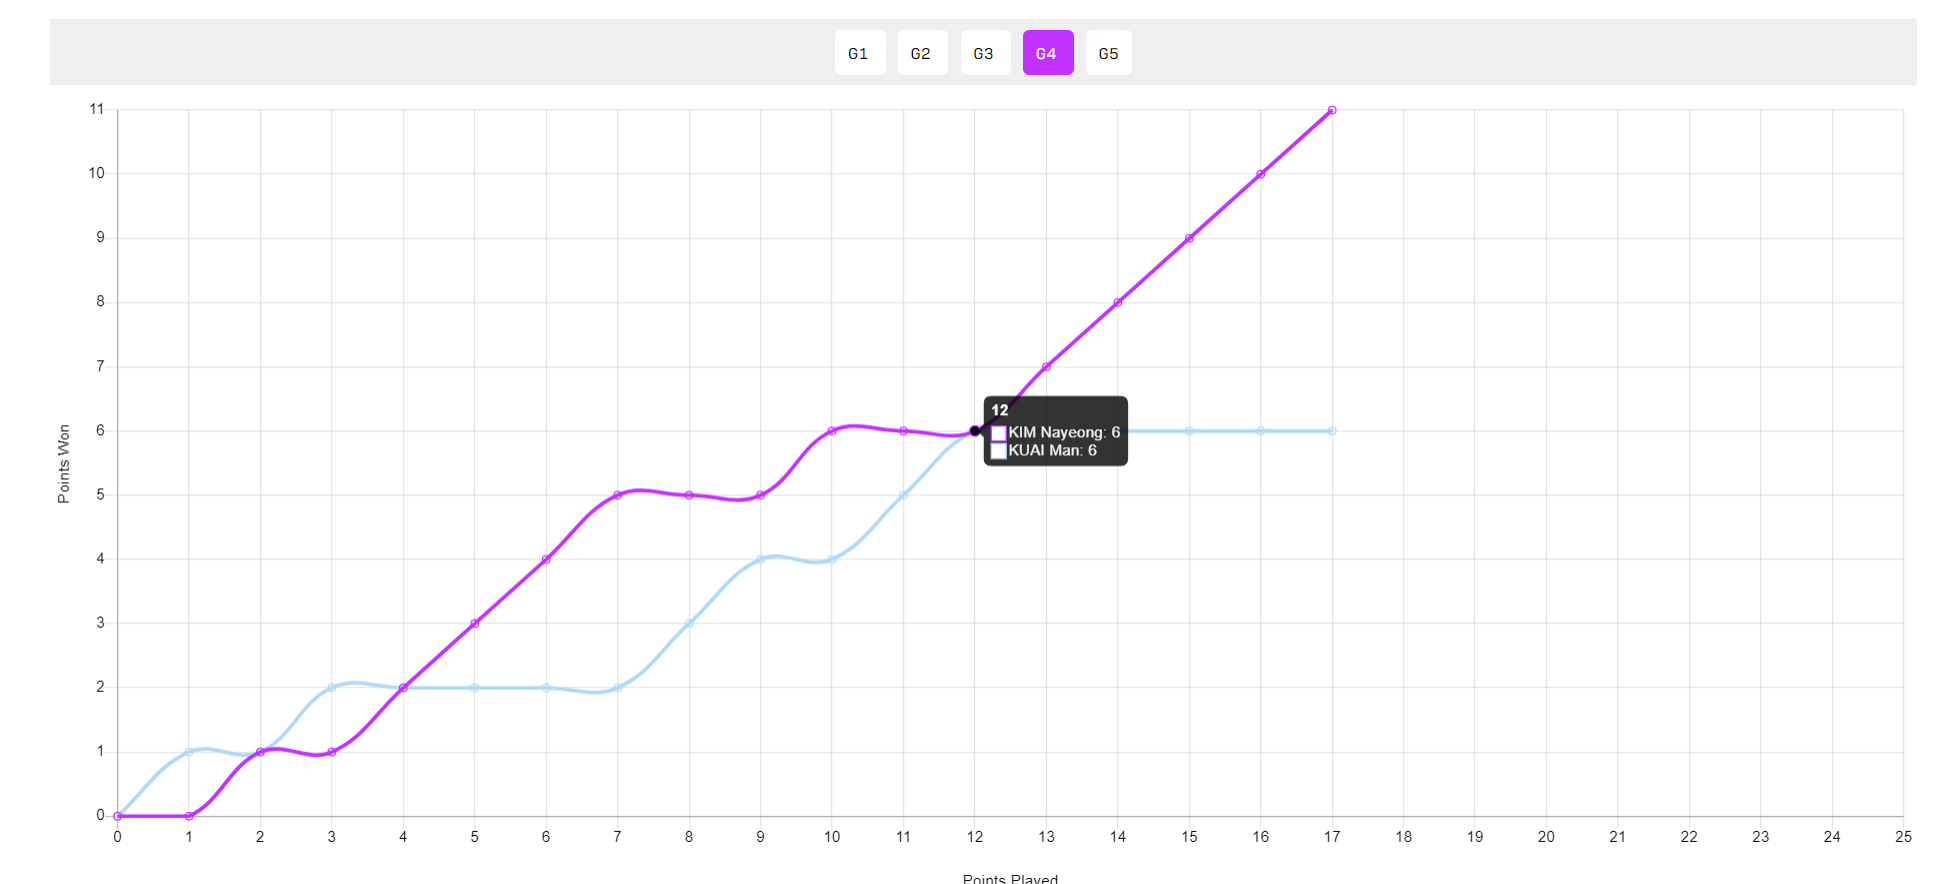Click light blue data point at 9 points played
This screenshot has width=1939, height=884.
pyautogui.click(x=760, y=559)
